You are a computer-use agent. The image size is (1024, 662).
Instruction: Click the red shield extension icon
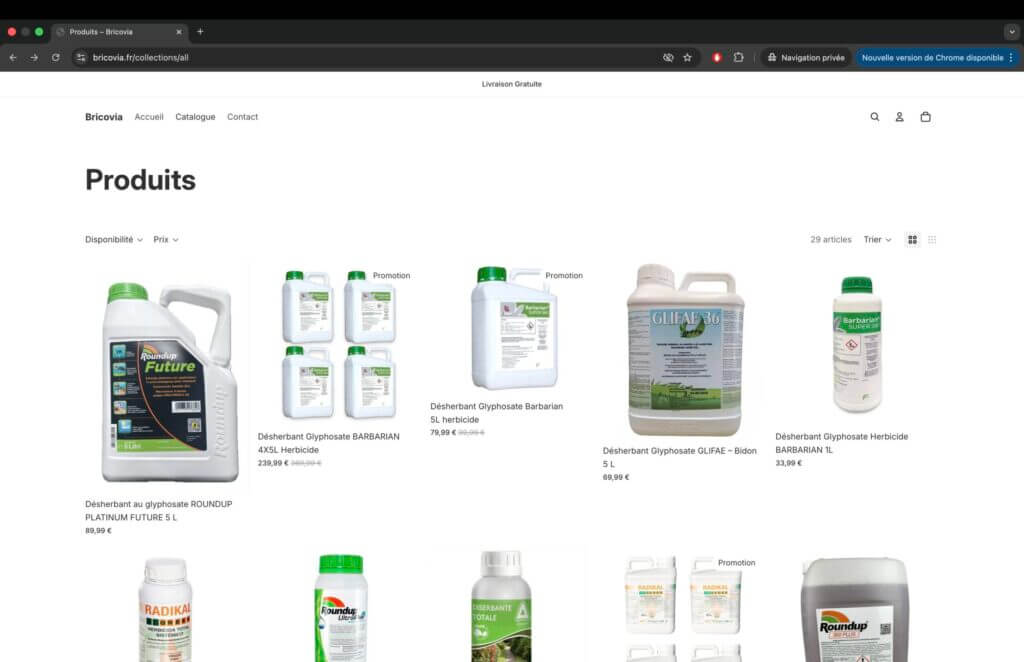click(716, 58)
